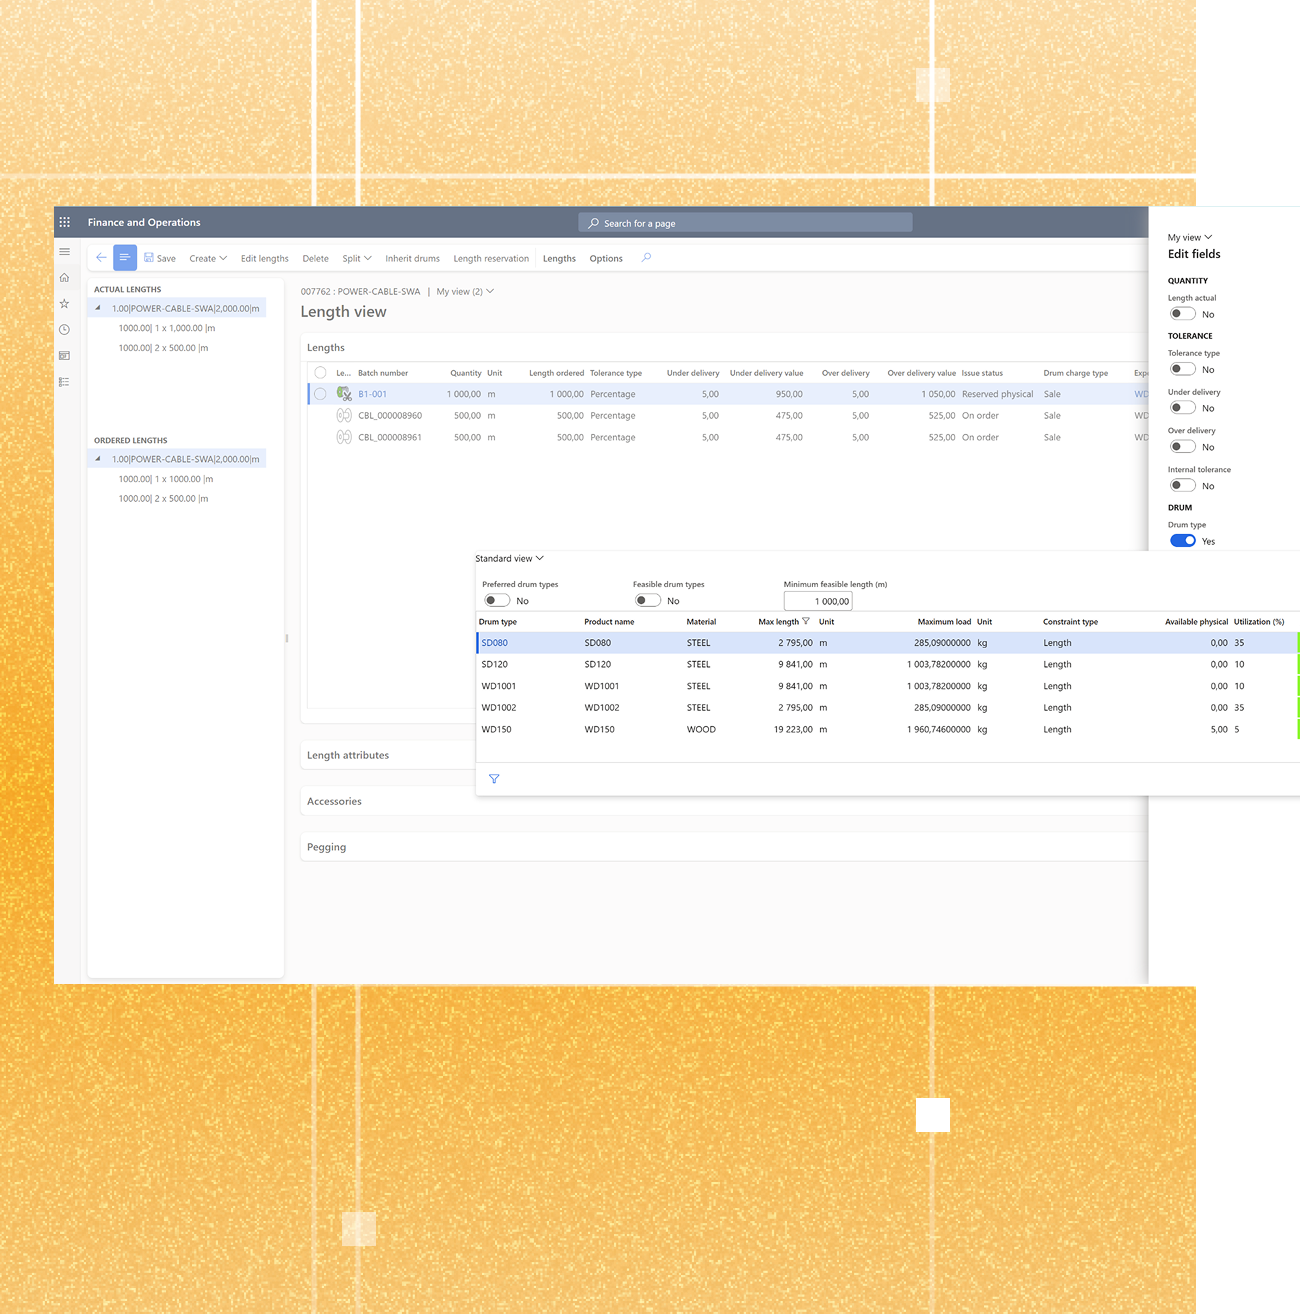Toggle the Preferred drum types switch

click(497, 601)
